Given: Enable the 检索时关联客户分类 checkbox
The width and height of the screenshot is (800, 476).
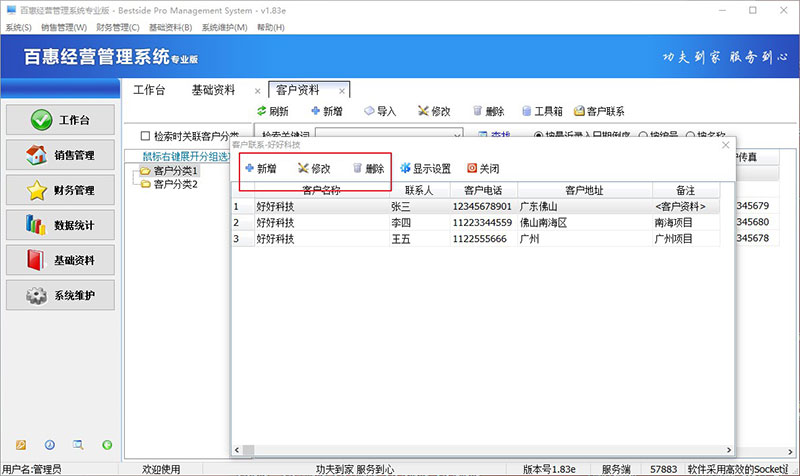Looking at the screenshot, I should point(146,136).
